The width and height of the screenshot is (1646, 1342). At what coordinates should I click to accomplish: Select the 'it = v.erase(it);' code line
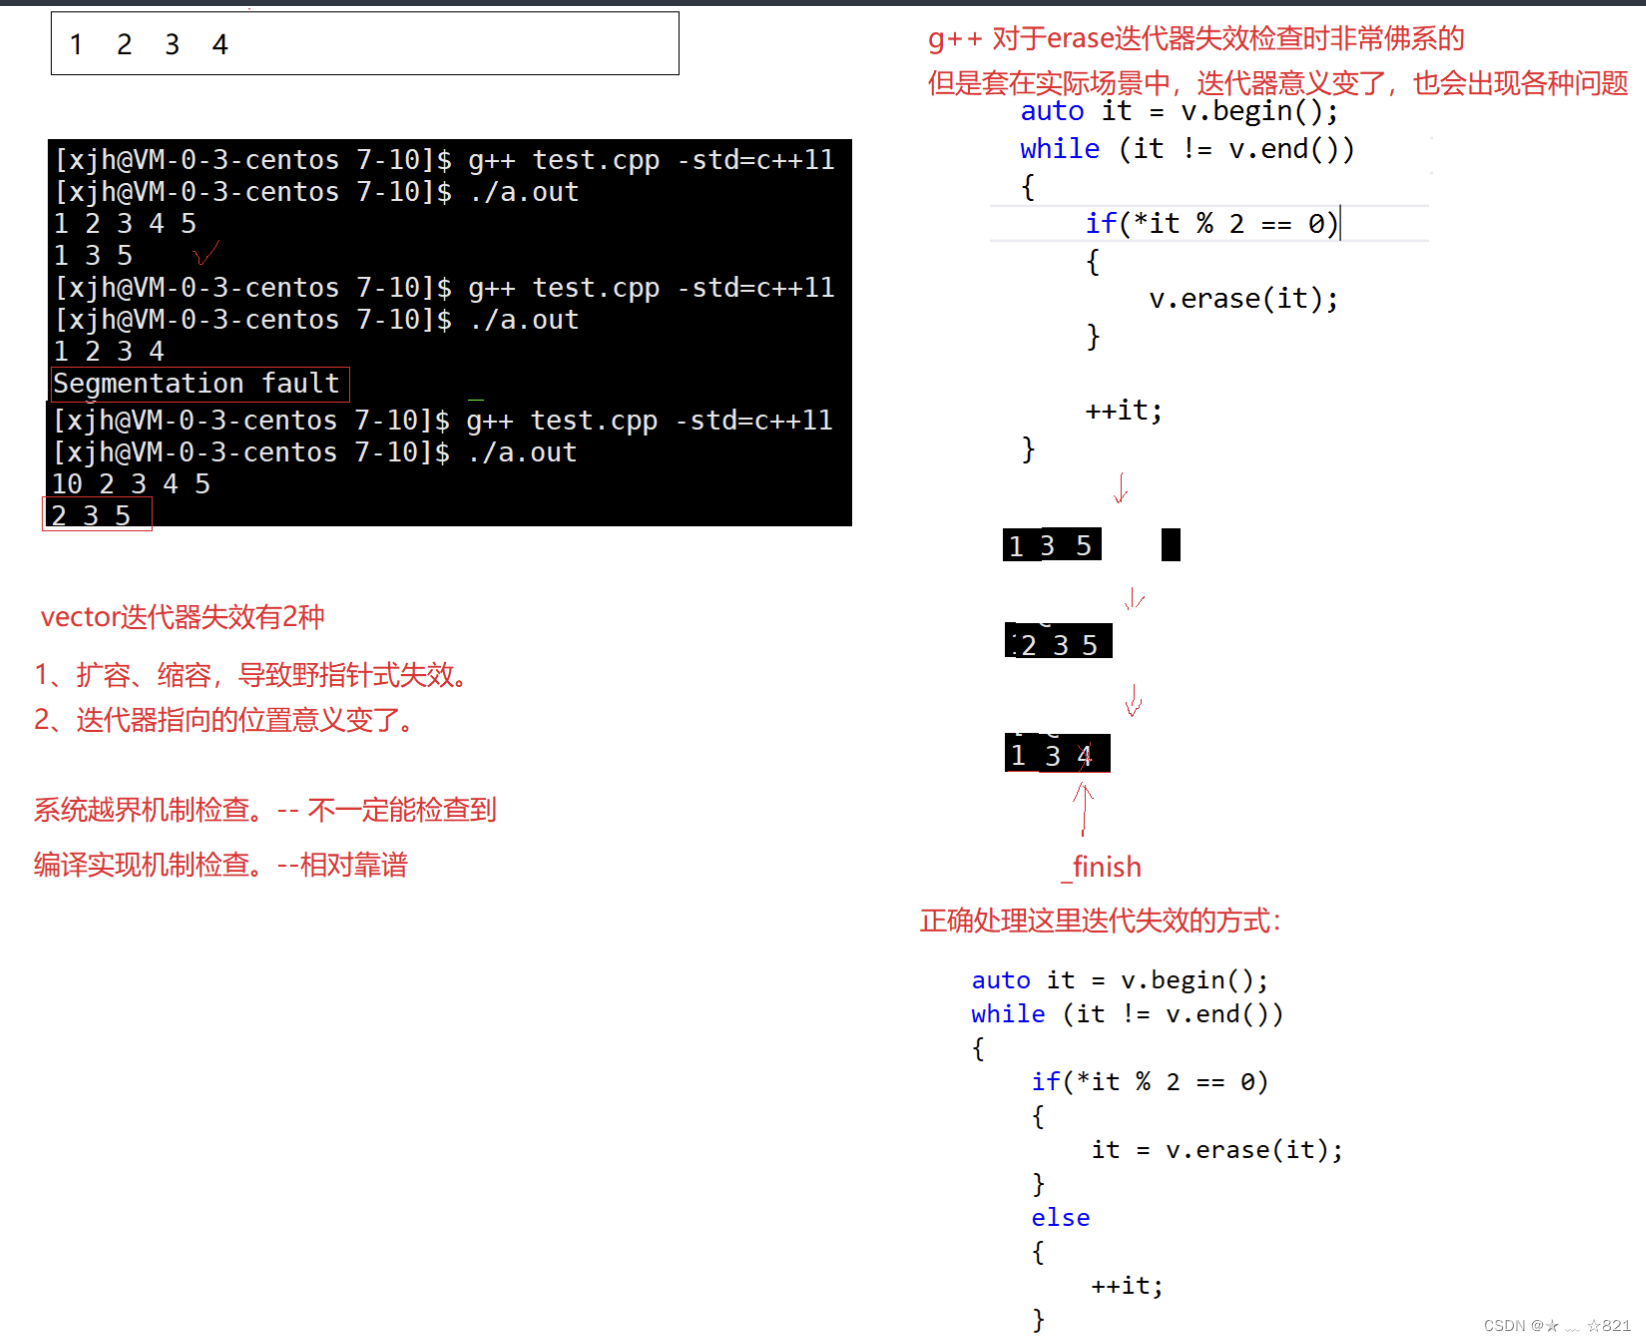(1217, 1150)
